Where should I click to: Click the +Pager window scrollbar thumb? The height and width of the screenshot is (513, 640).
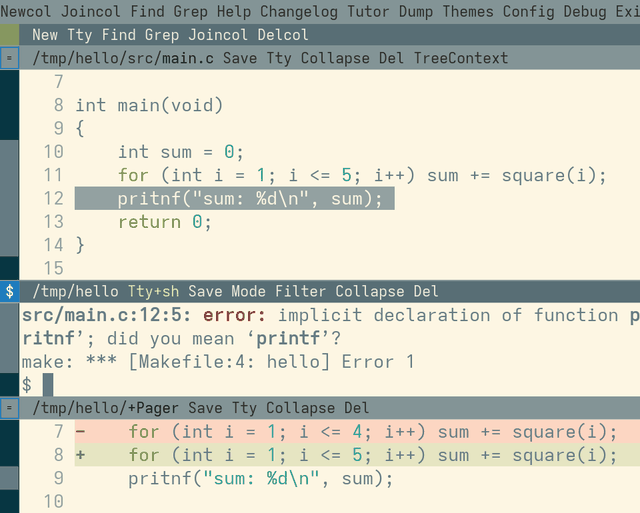pyautogui.click(x=9, y=478)
